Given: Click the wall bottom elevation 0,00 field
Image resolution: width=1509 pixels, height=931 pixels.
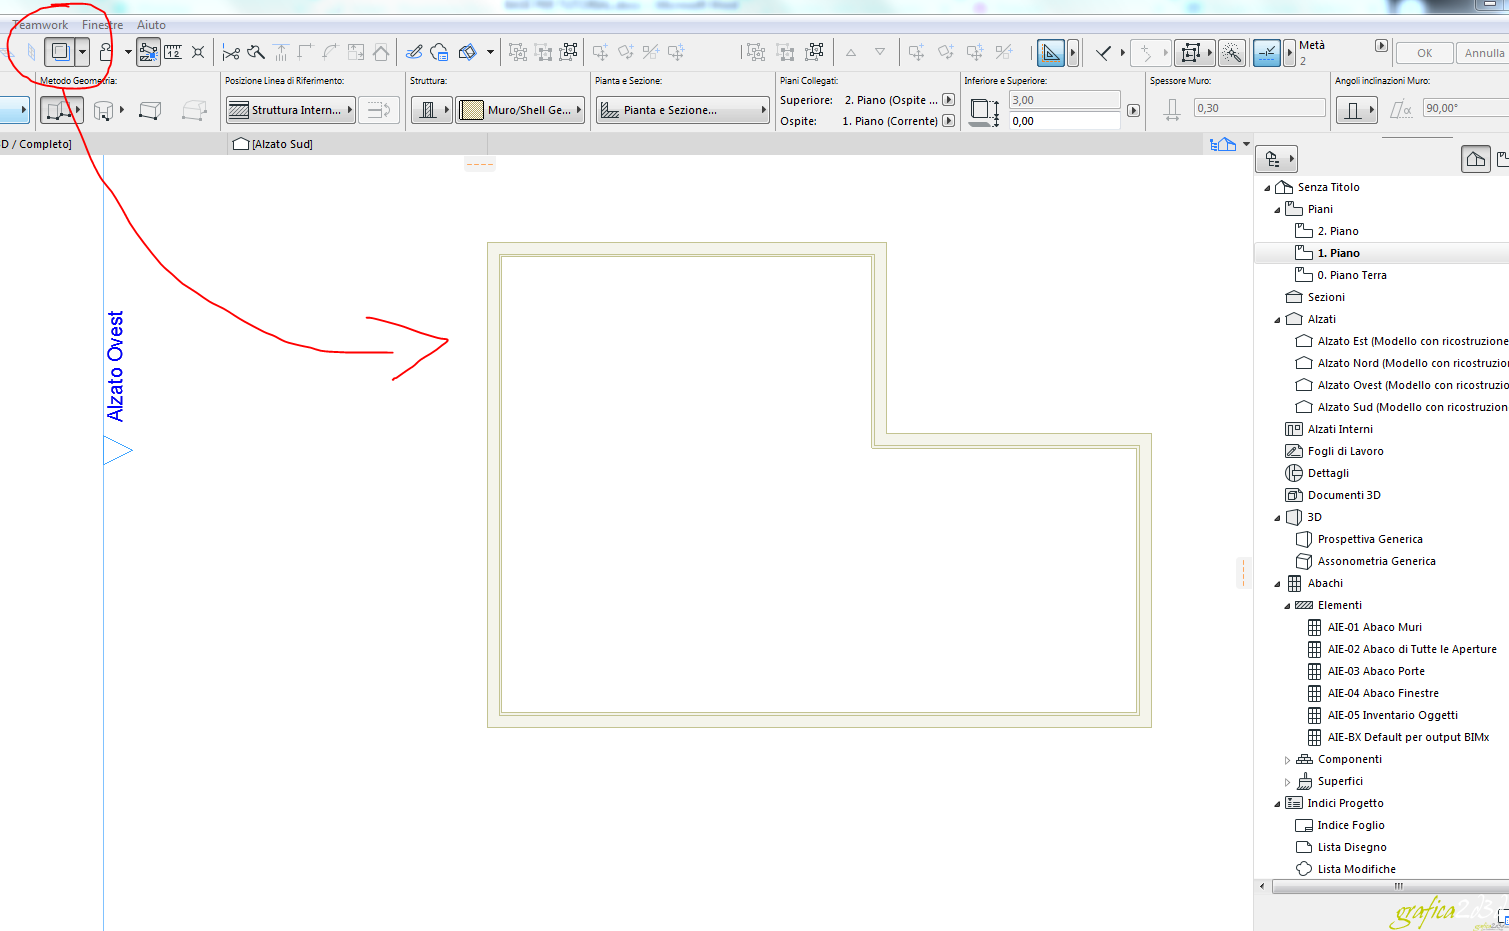Looking at the screenshot, I should pos(1063,121).
